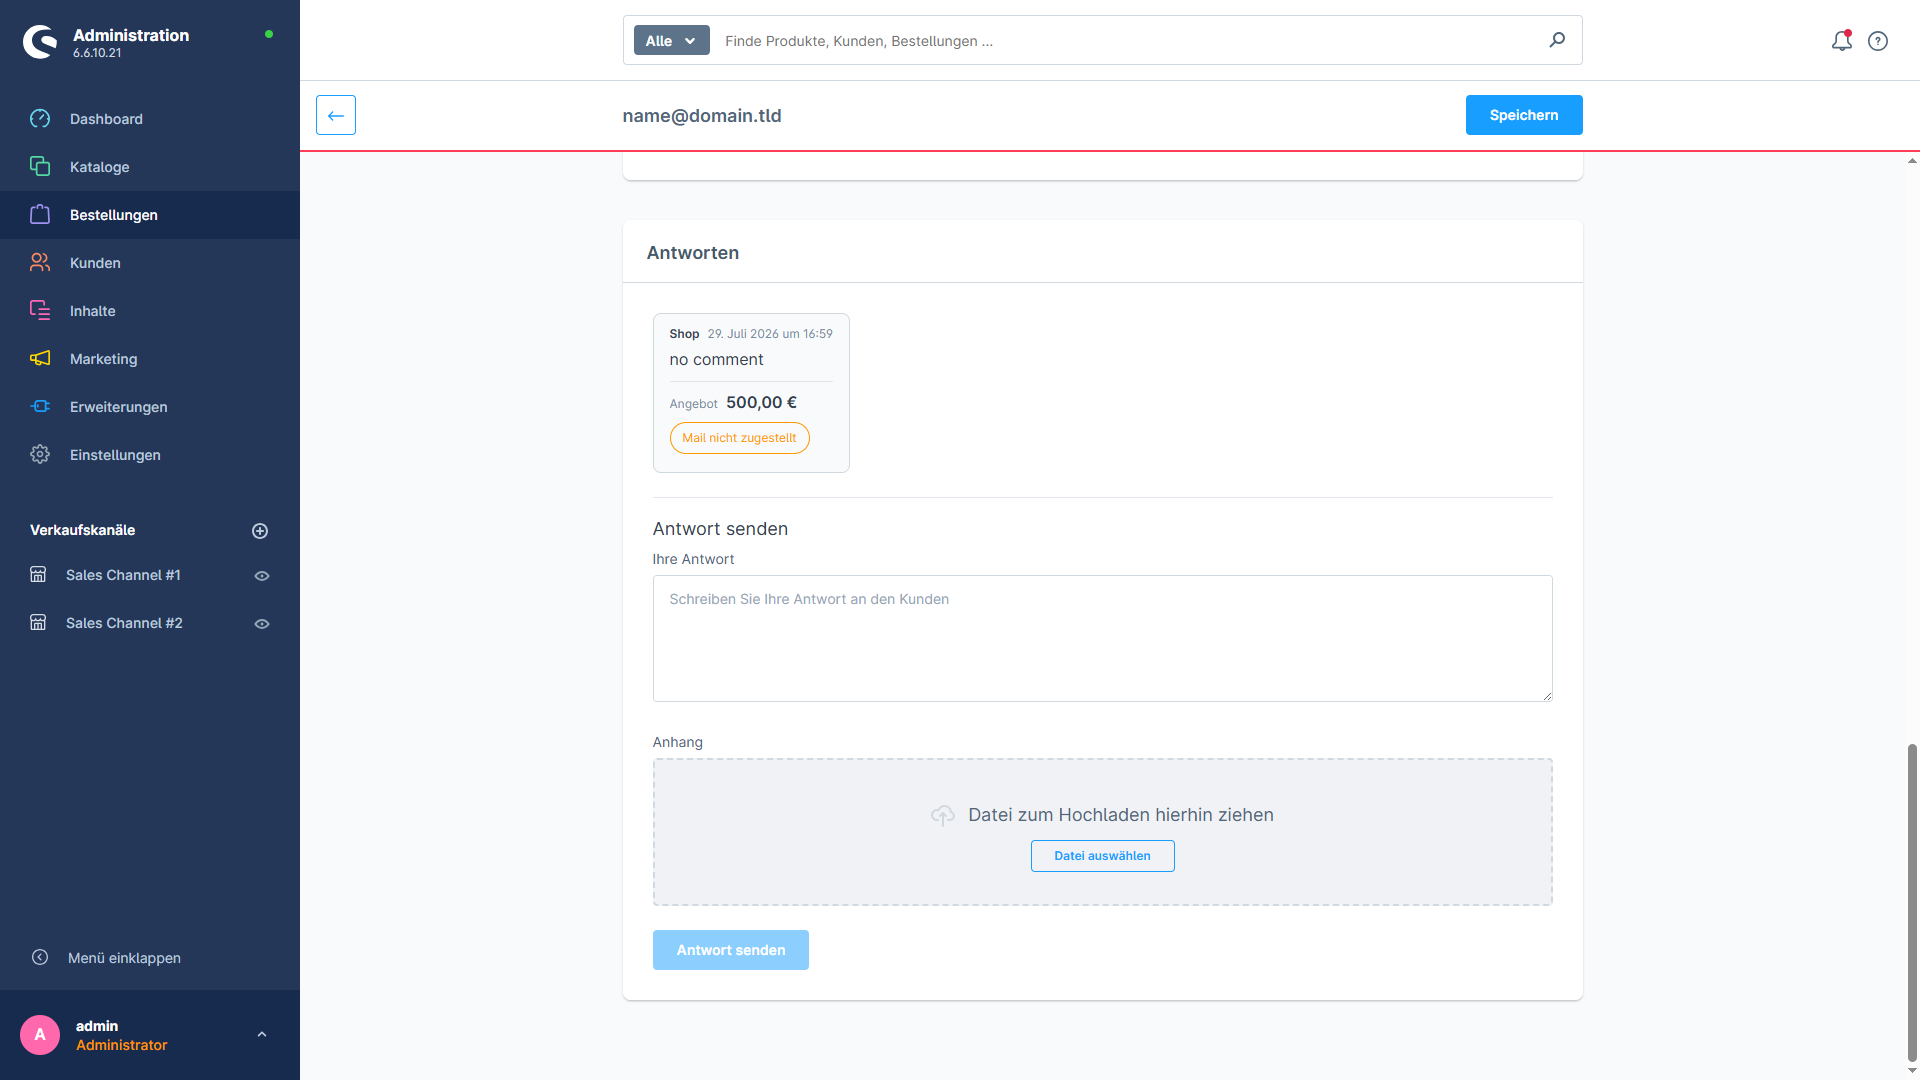Screen dimensions: 1920x1080
Task: Click the name@domain.tld page title
Action: pyautogui.click(x=702, y=116)
